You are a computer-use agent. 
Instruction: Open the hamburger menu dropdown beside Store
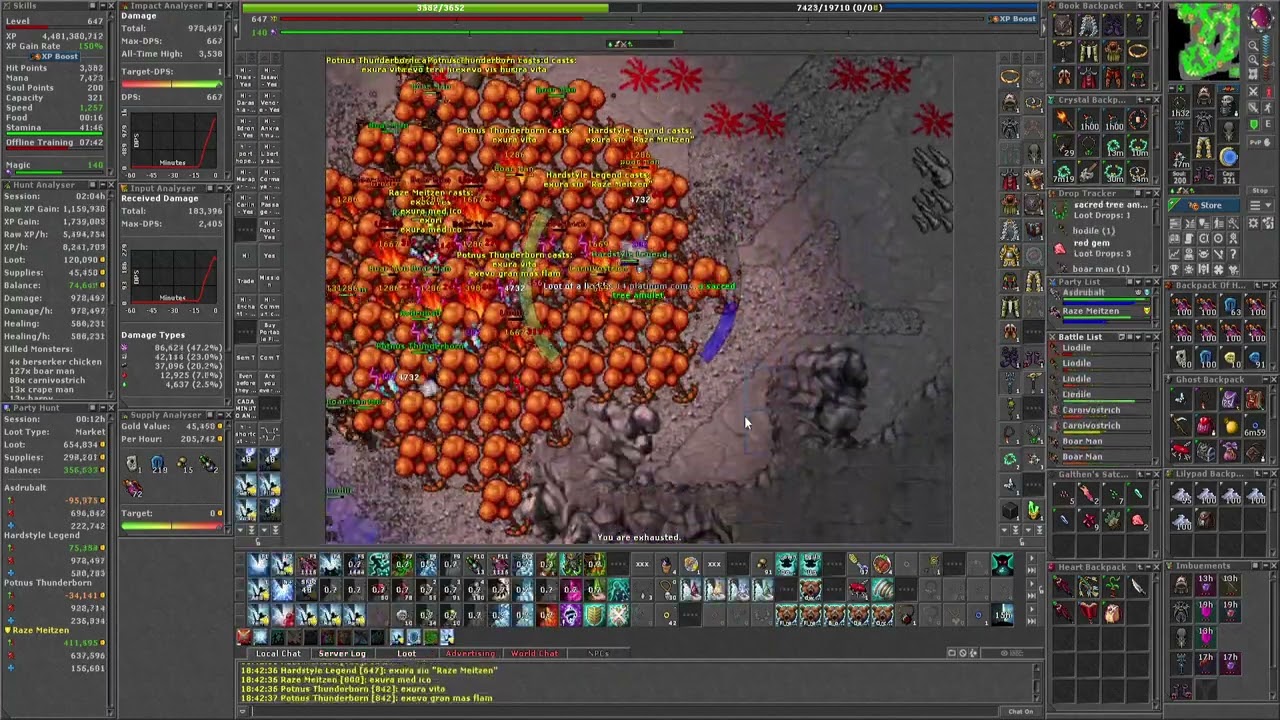click(x=1261, y=205)
